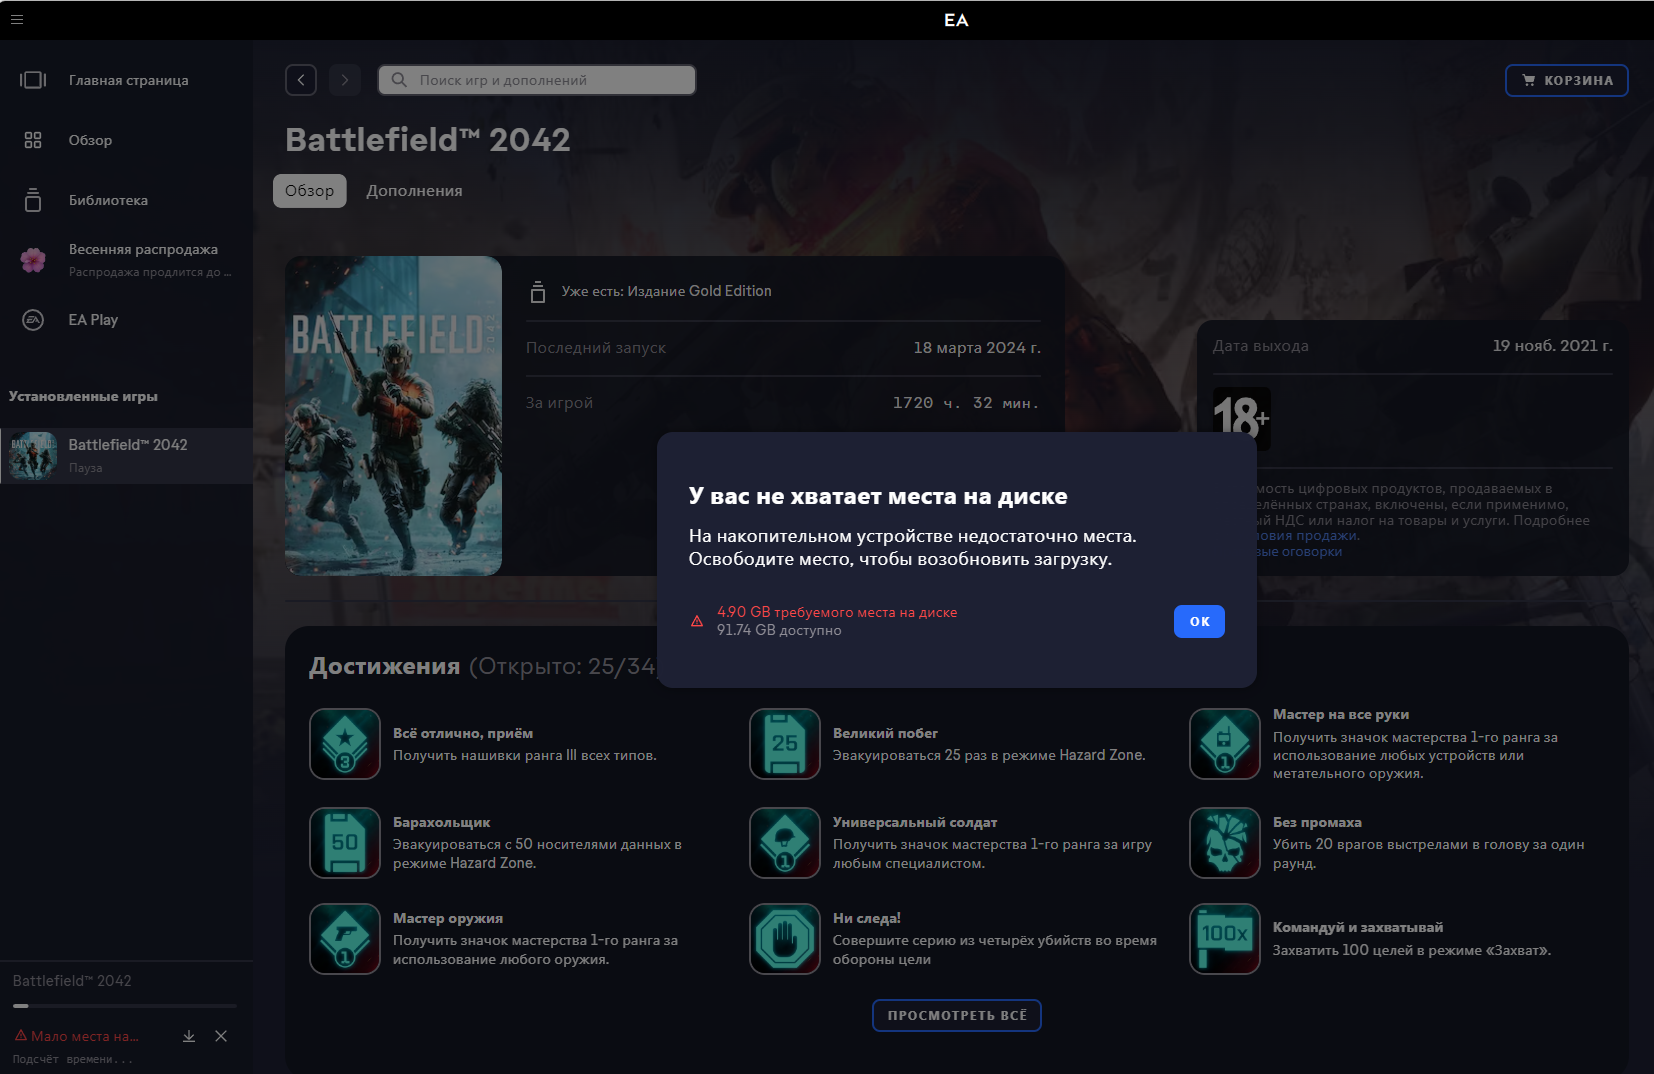The height and width of the screenshot is (1074, 1654).
Task: Open the Обзор sidebar section
Action: (126, 140)
